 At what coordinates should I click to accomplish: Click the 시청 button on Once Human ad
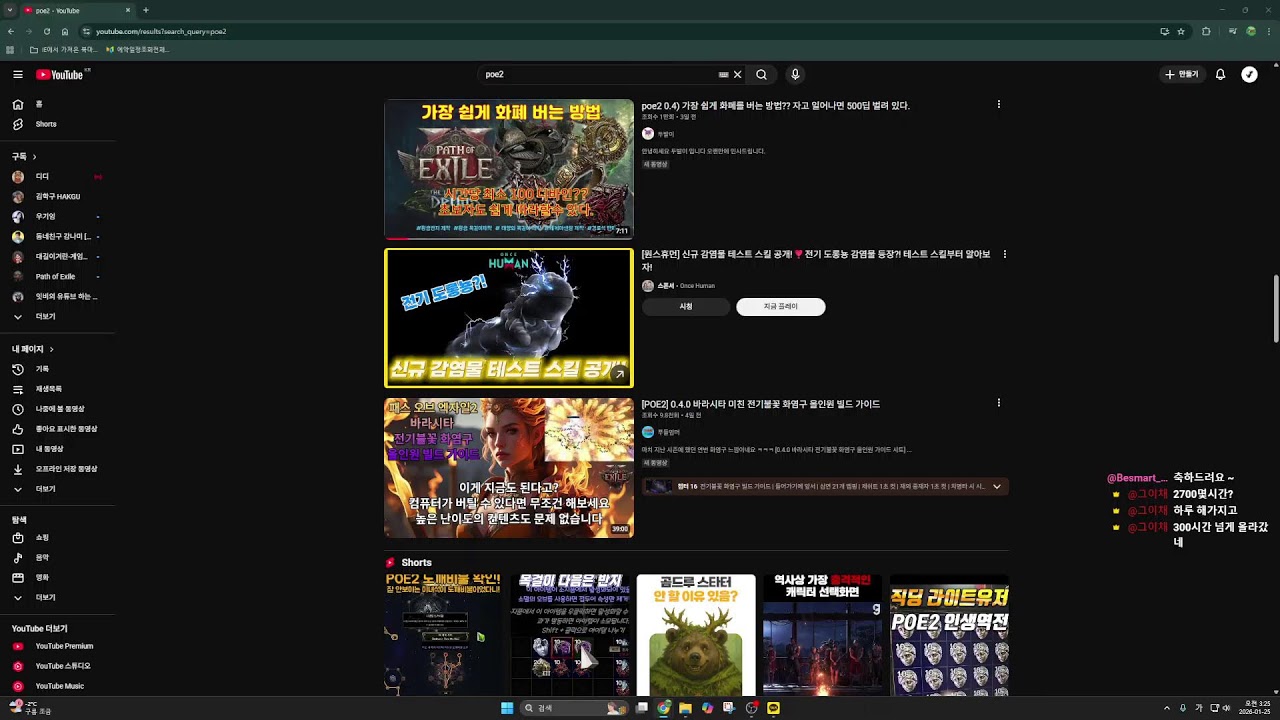(686, 307)
